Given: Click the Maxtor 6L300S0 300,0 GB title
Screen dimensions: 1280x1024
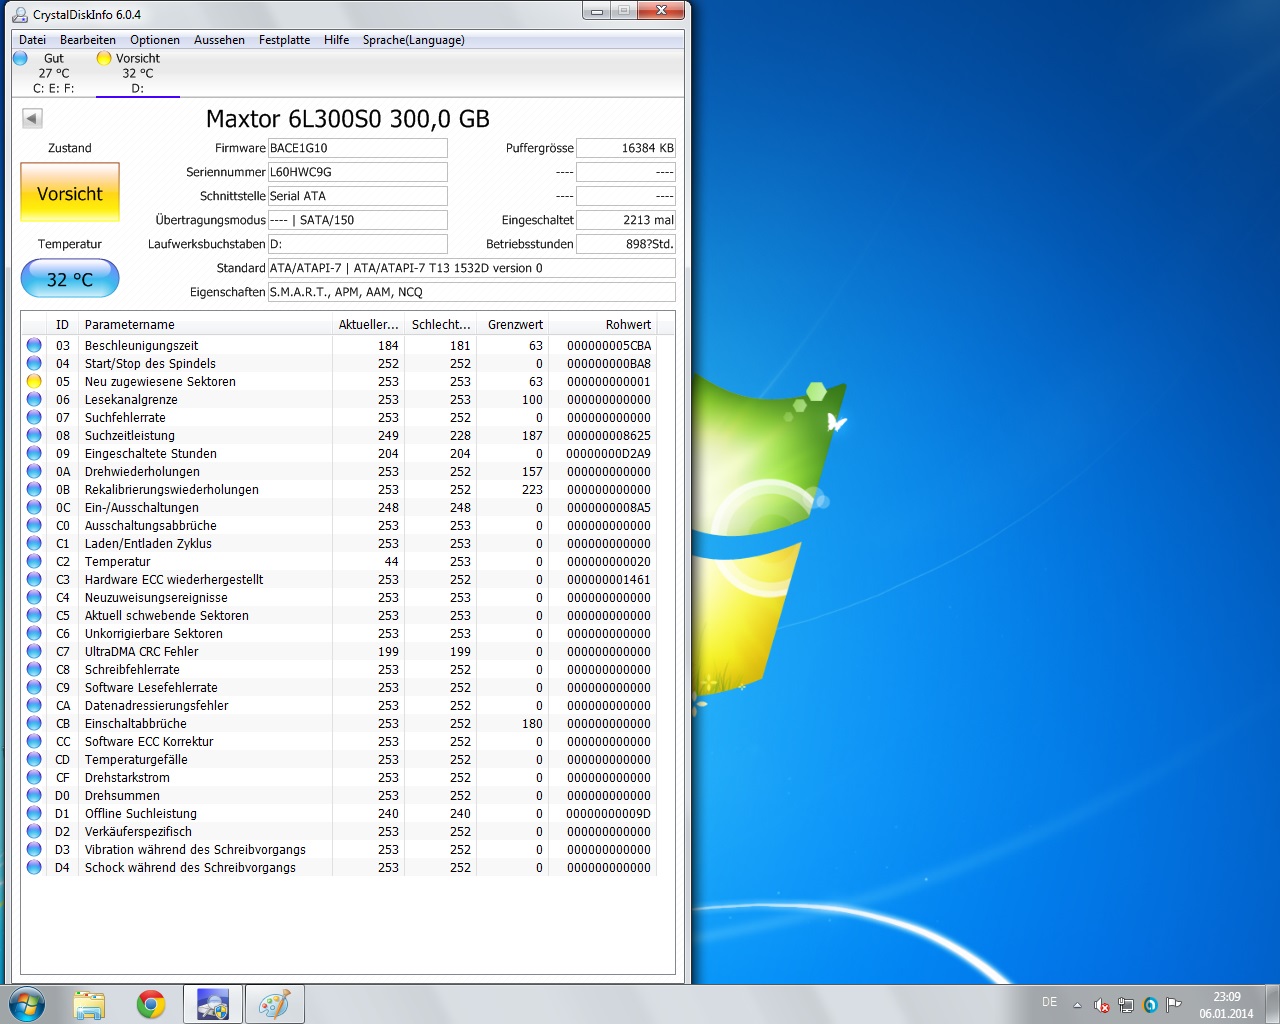Looking at the screenshot, I should [x=348, y=119].
